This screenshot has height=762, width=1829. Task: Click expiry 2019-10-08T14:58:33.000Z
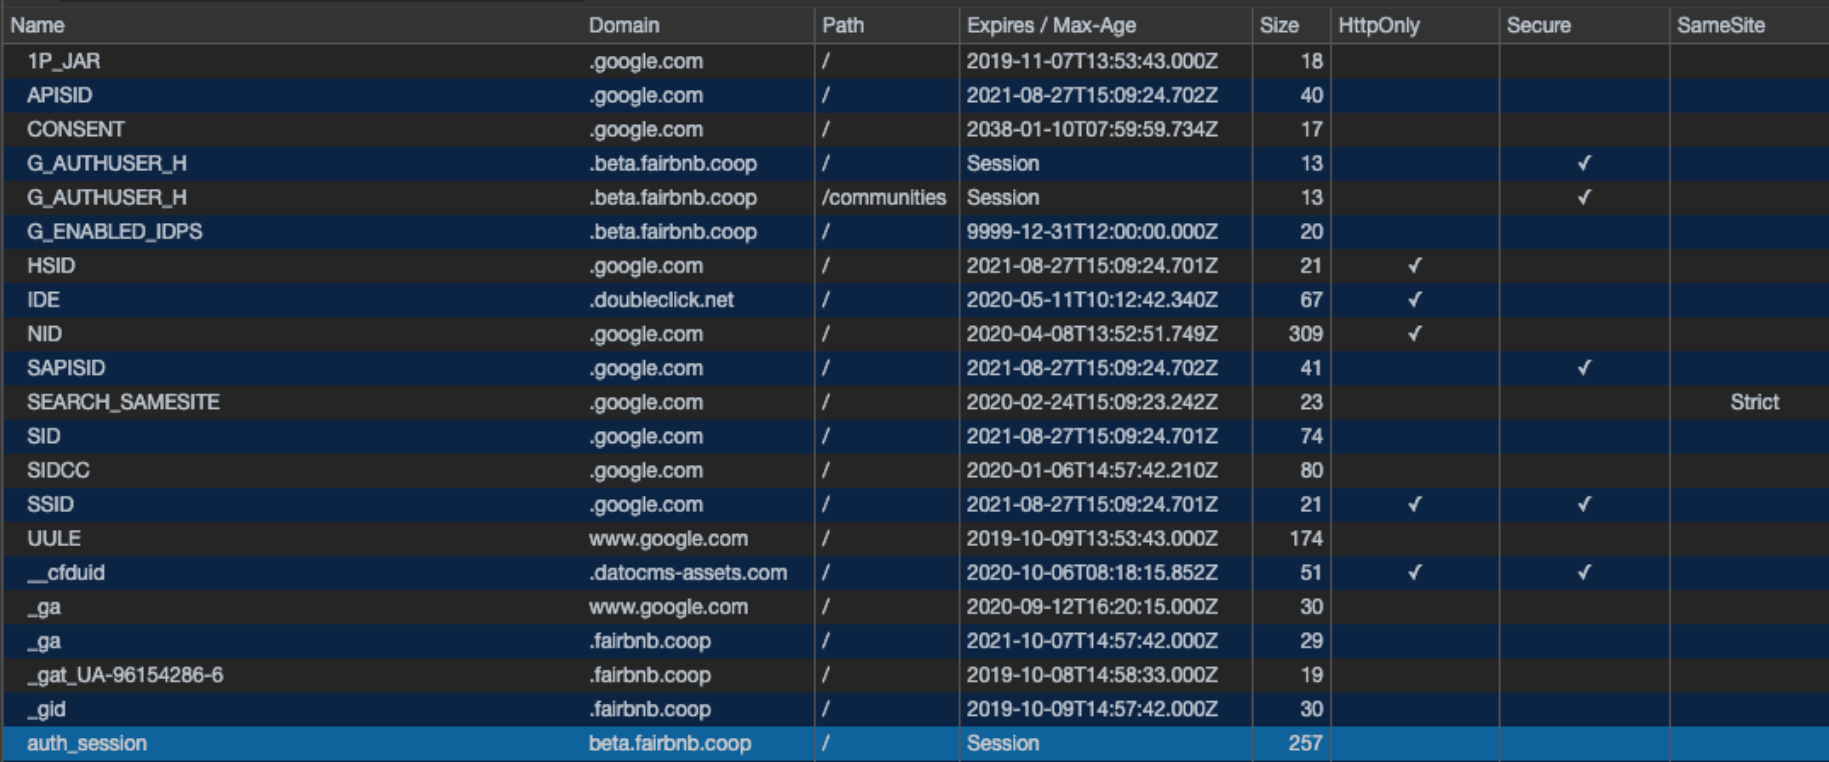pos(1092,675)
